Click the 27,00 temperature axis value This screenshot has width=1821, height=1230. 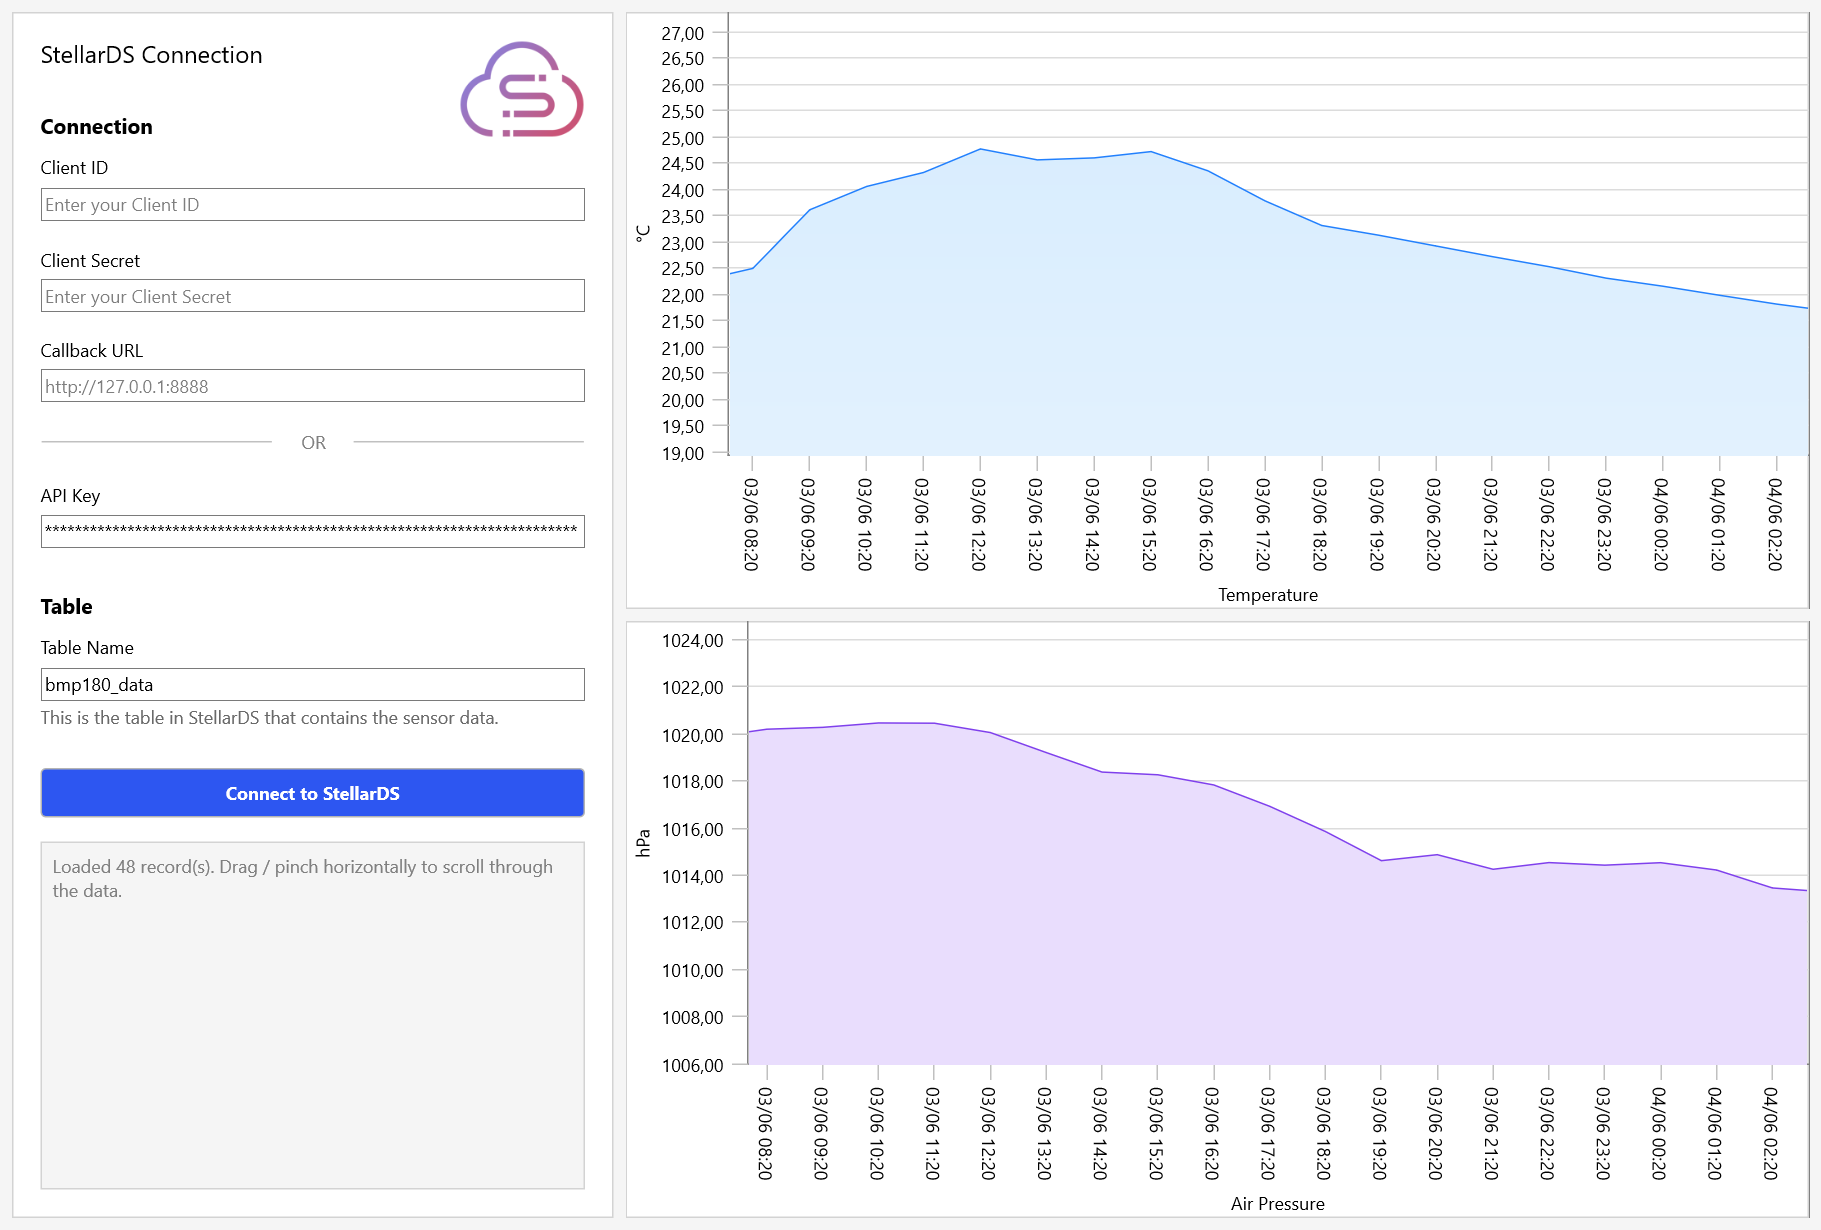tap(682, 33)
